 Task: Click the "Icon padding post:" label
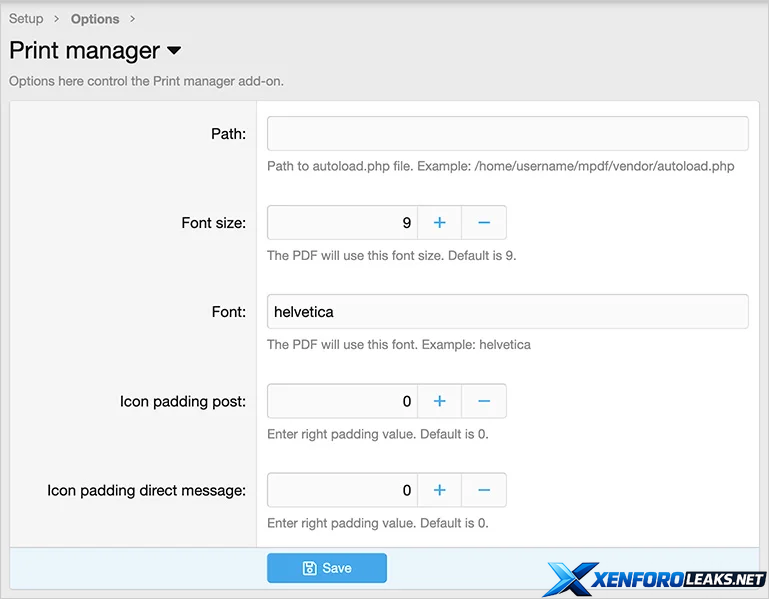[x=182, y=402]
